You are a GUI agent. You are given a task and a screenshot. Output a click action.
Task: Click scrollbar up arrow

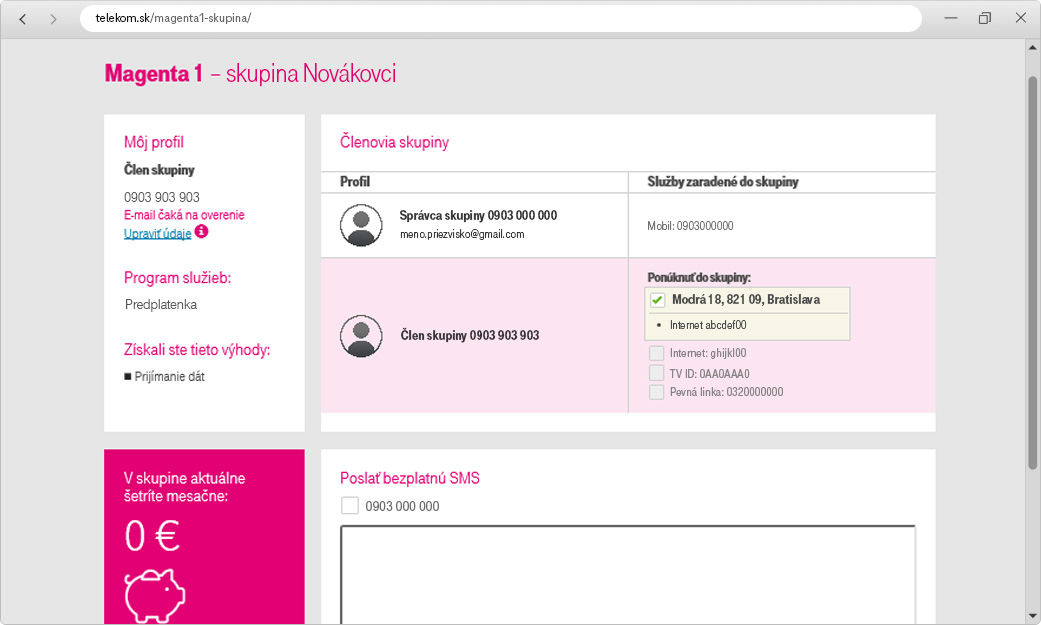(x=1032, y=47)
